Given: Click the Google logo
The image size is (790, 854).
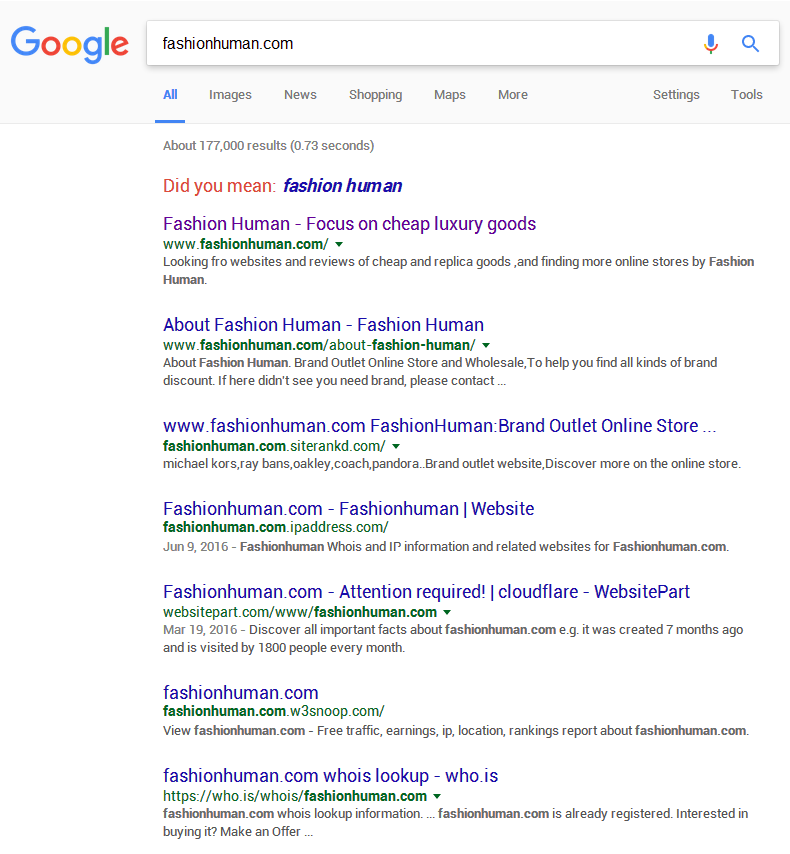Looking at the screenshot, I should coord(70,44).
